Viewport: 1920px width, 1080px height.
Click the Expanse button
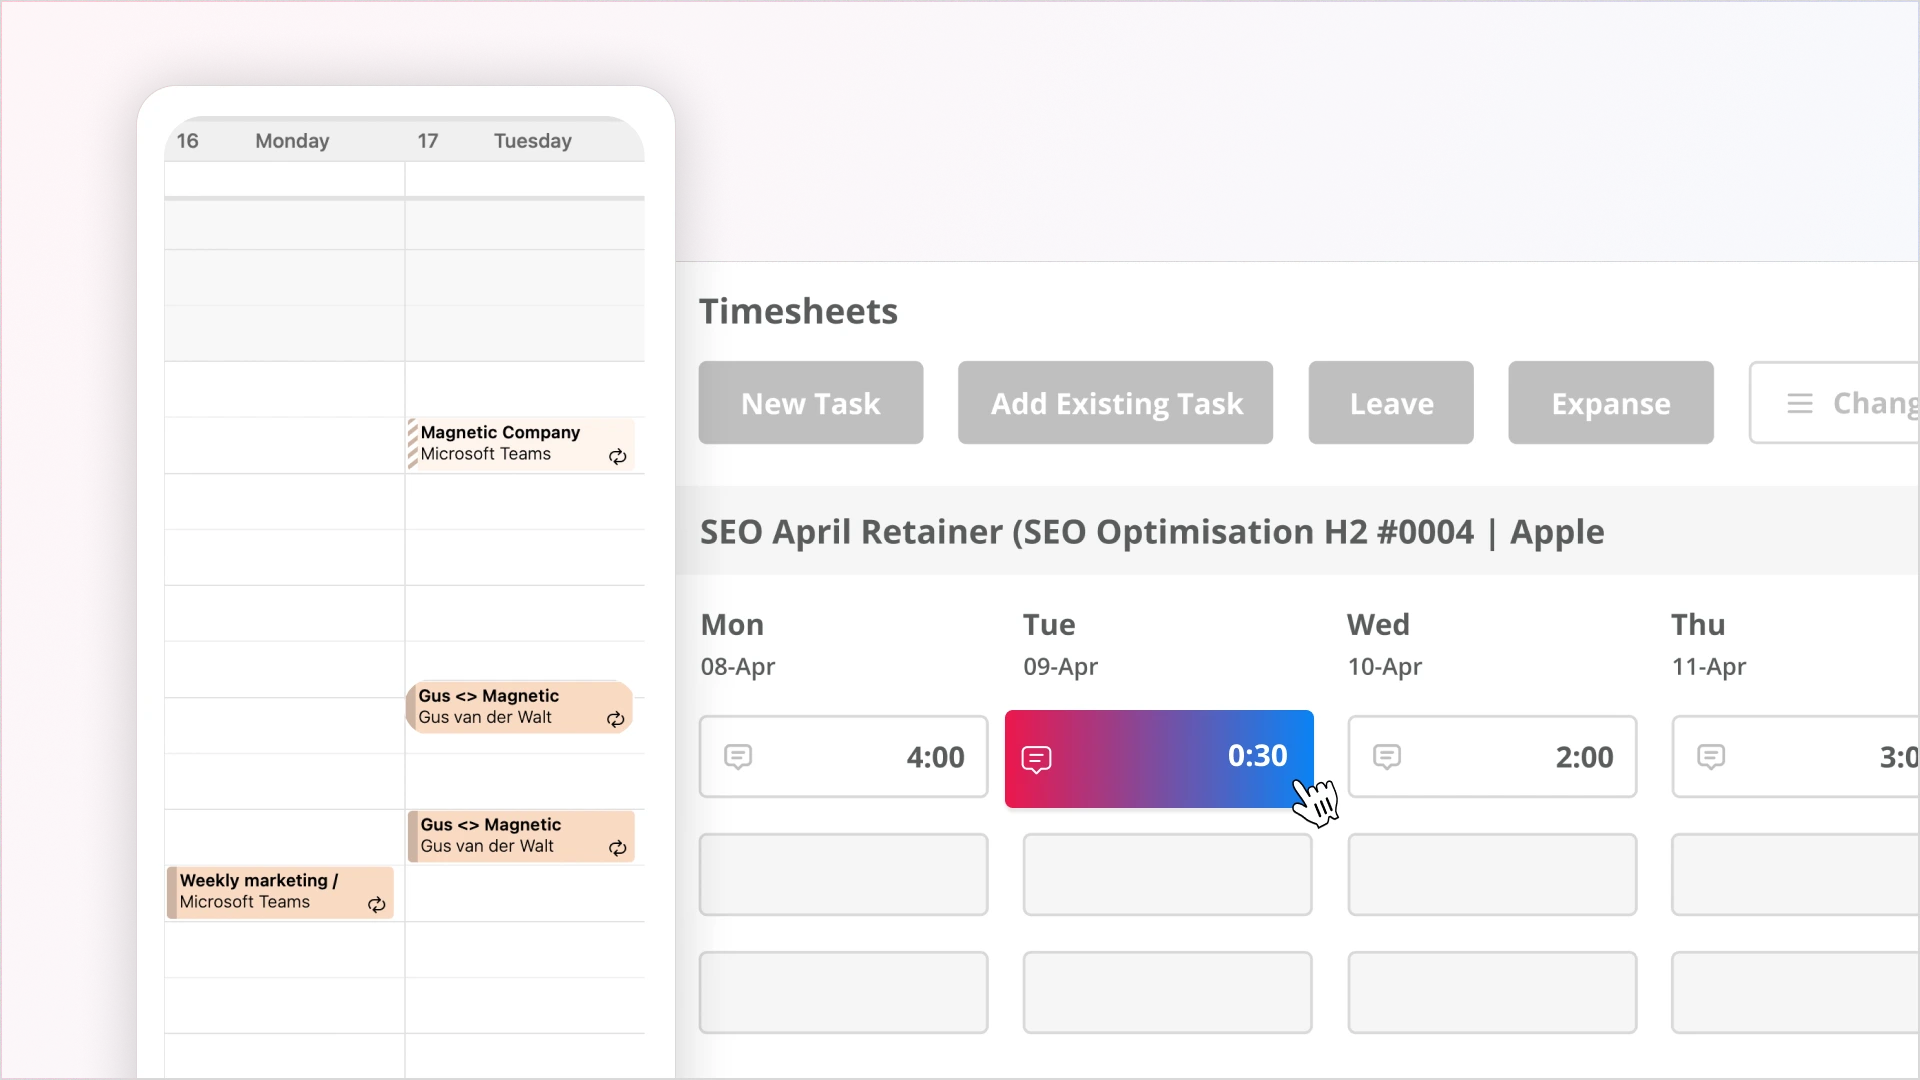1610,403
